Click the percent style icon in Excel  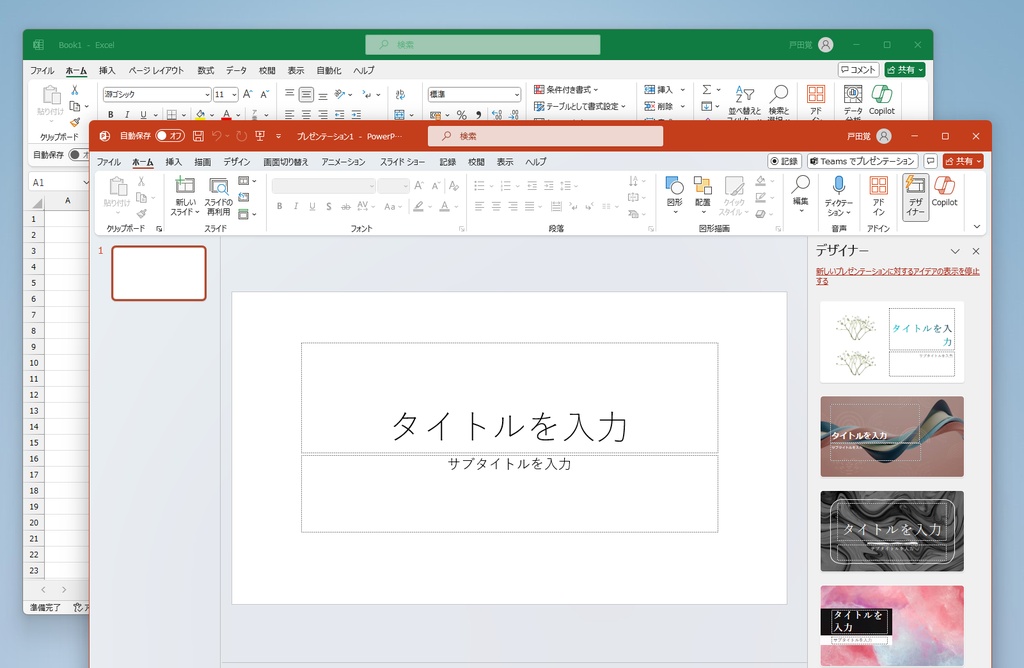pos(462,115)
